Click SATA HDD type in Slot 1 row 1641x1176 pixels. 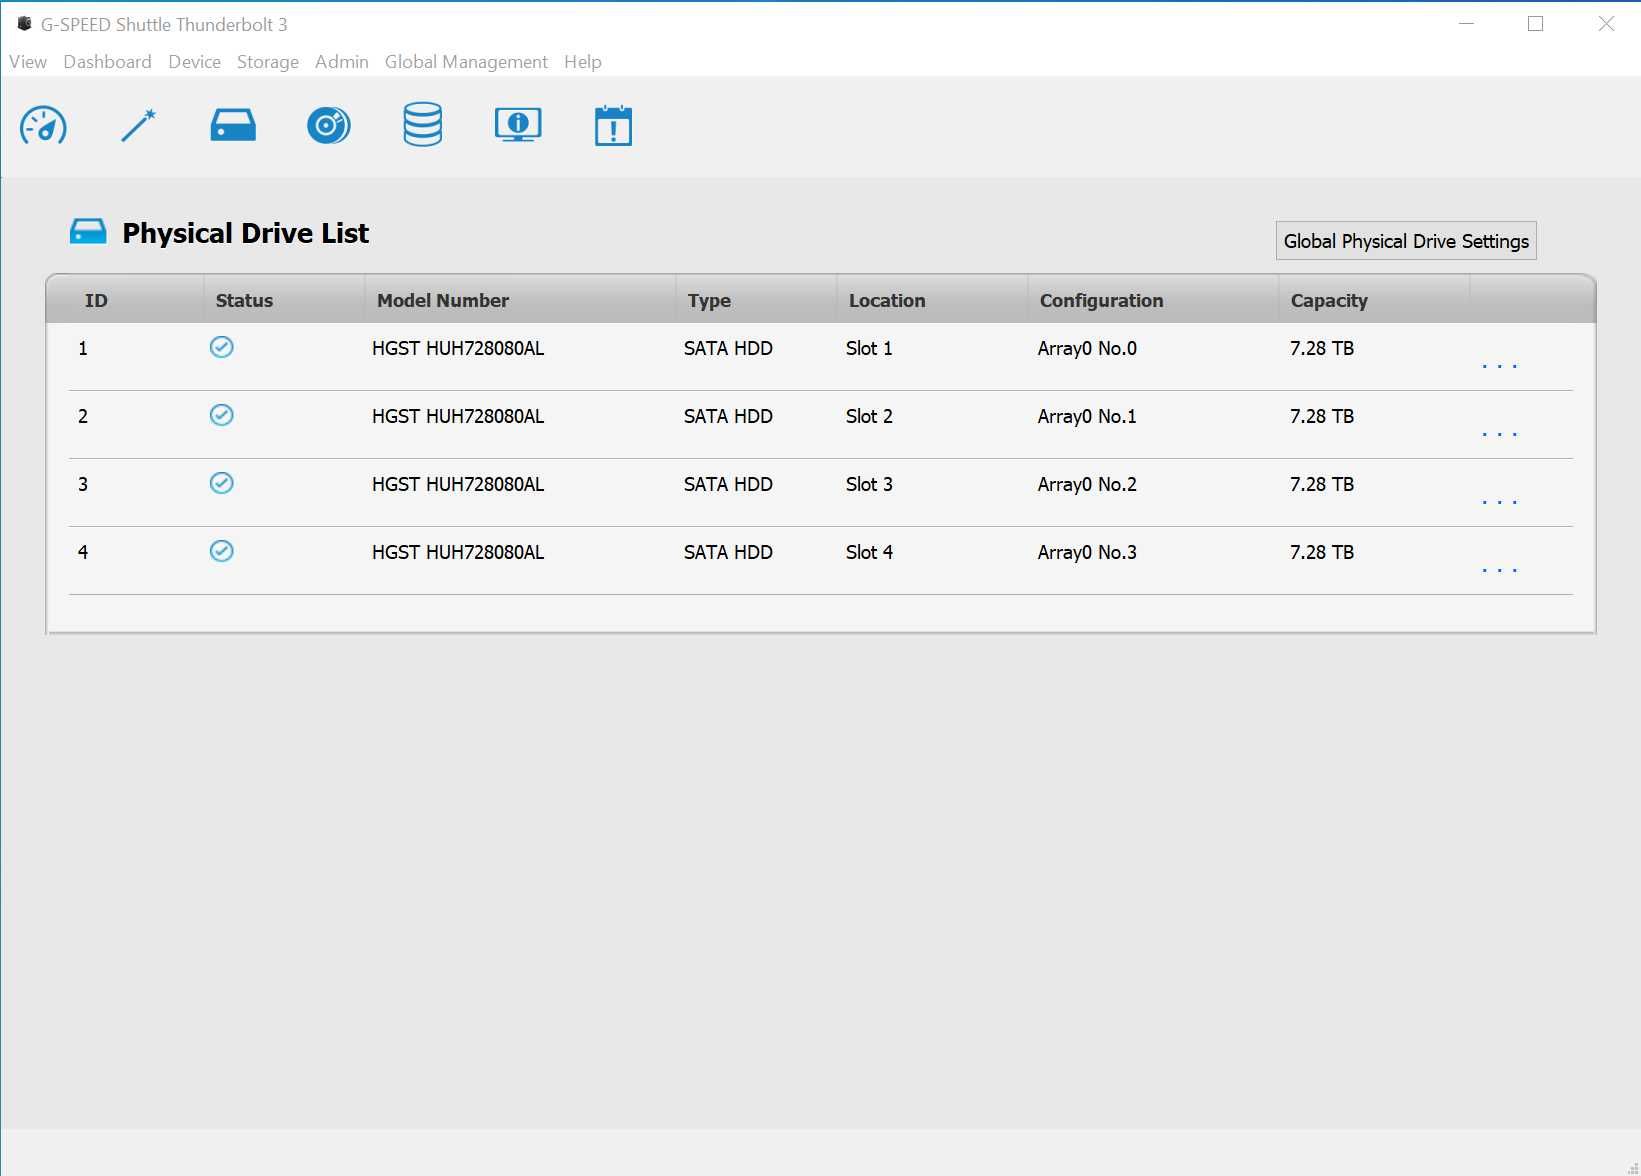(728, 348)
